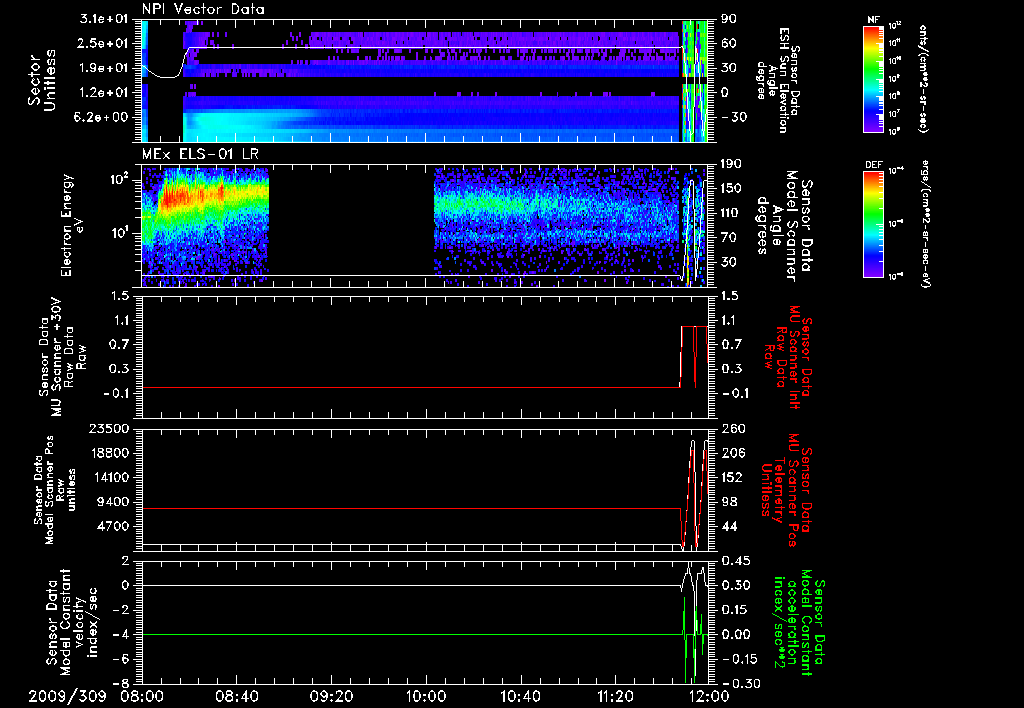Click the red 'MU Scanner Pos Telemetry' label
1024x708 pixels.
[785, 490]
